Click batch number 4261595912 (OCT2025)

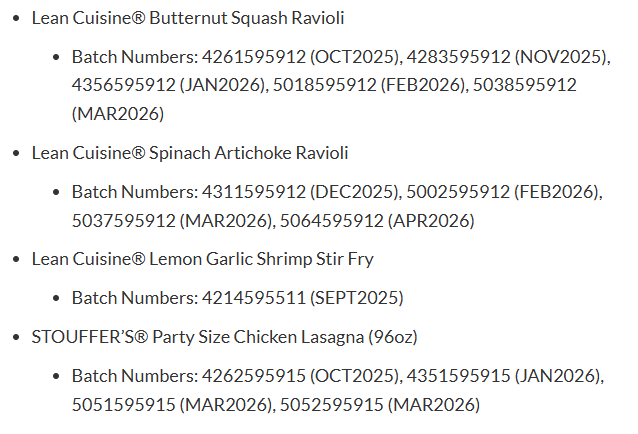coord(300,57)
